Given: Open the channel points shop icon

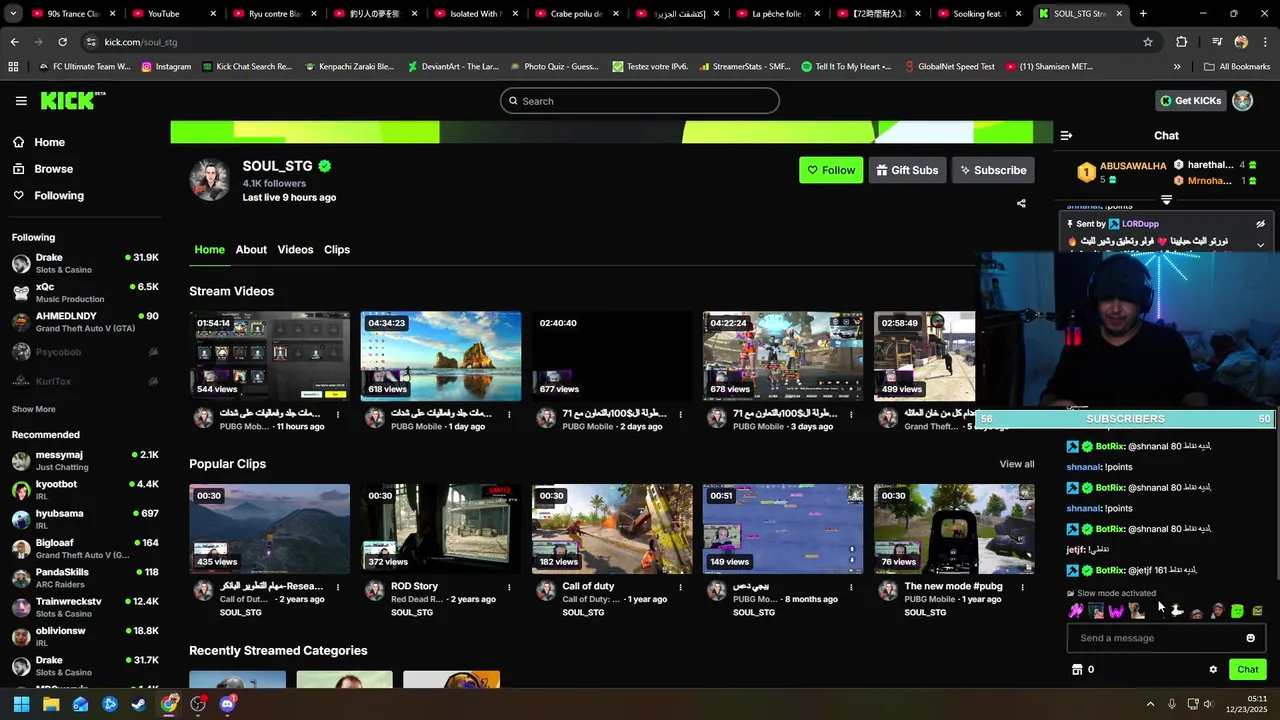Looking at the screenshot, I should click(x=1077, y=670).
